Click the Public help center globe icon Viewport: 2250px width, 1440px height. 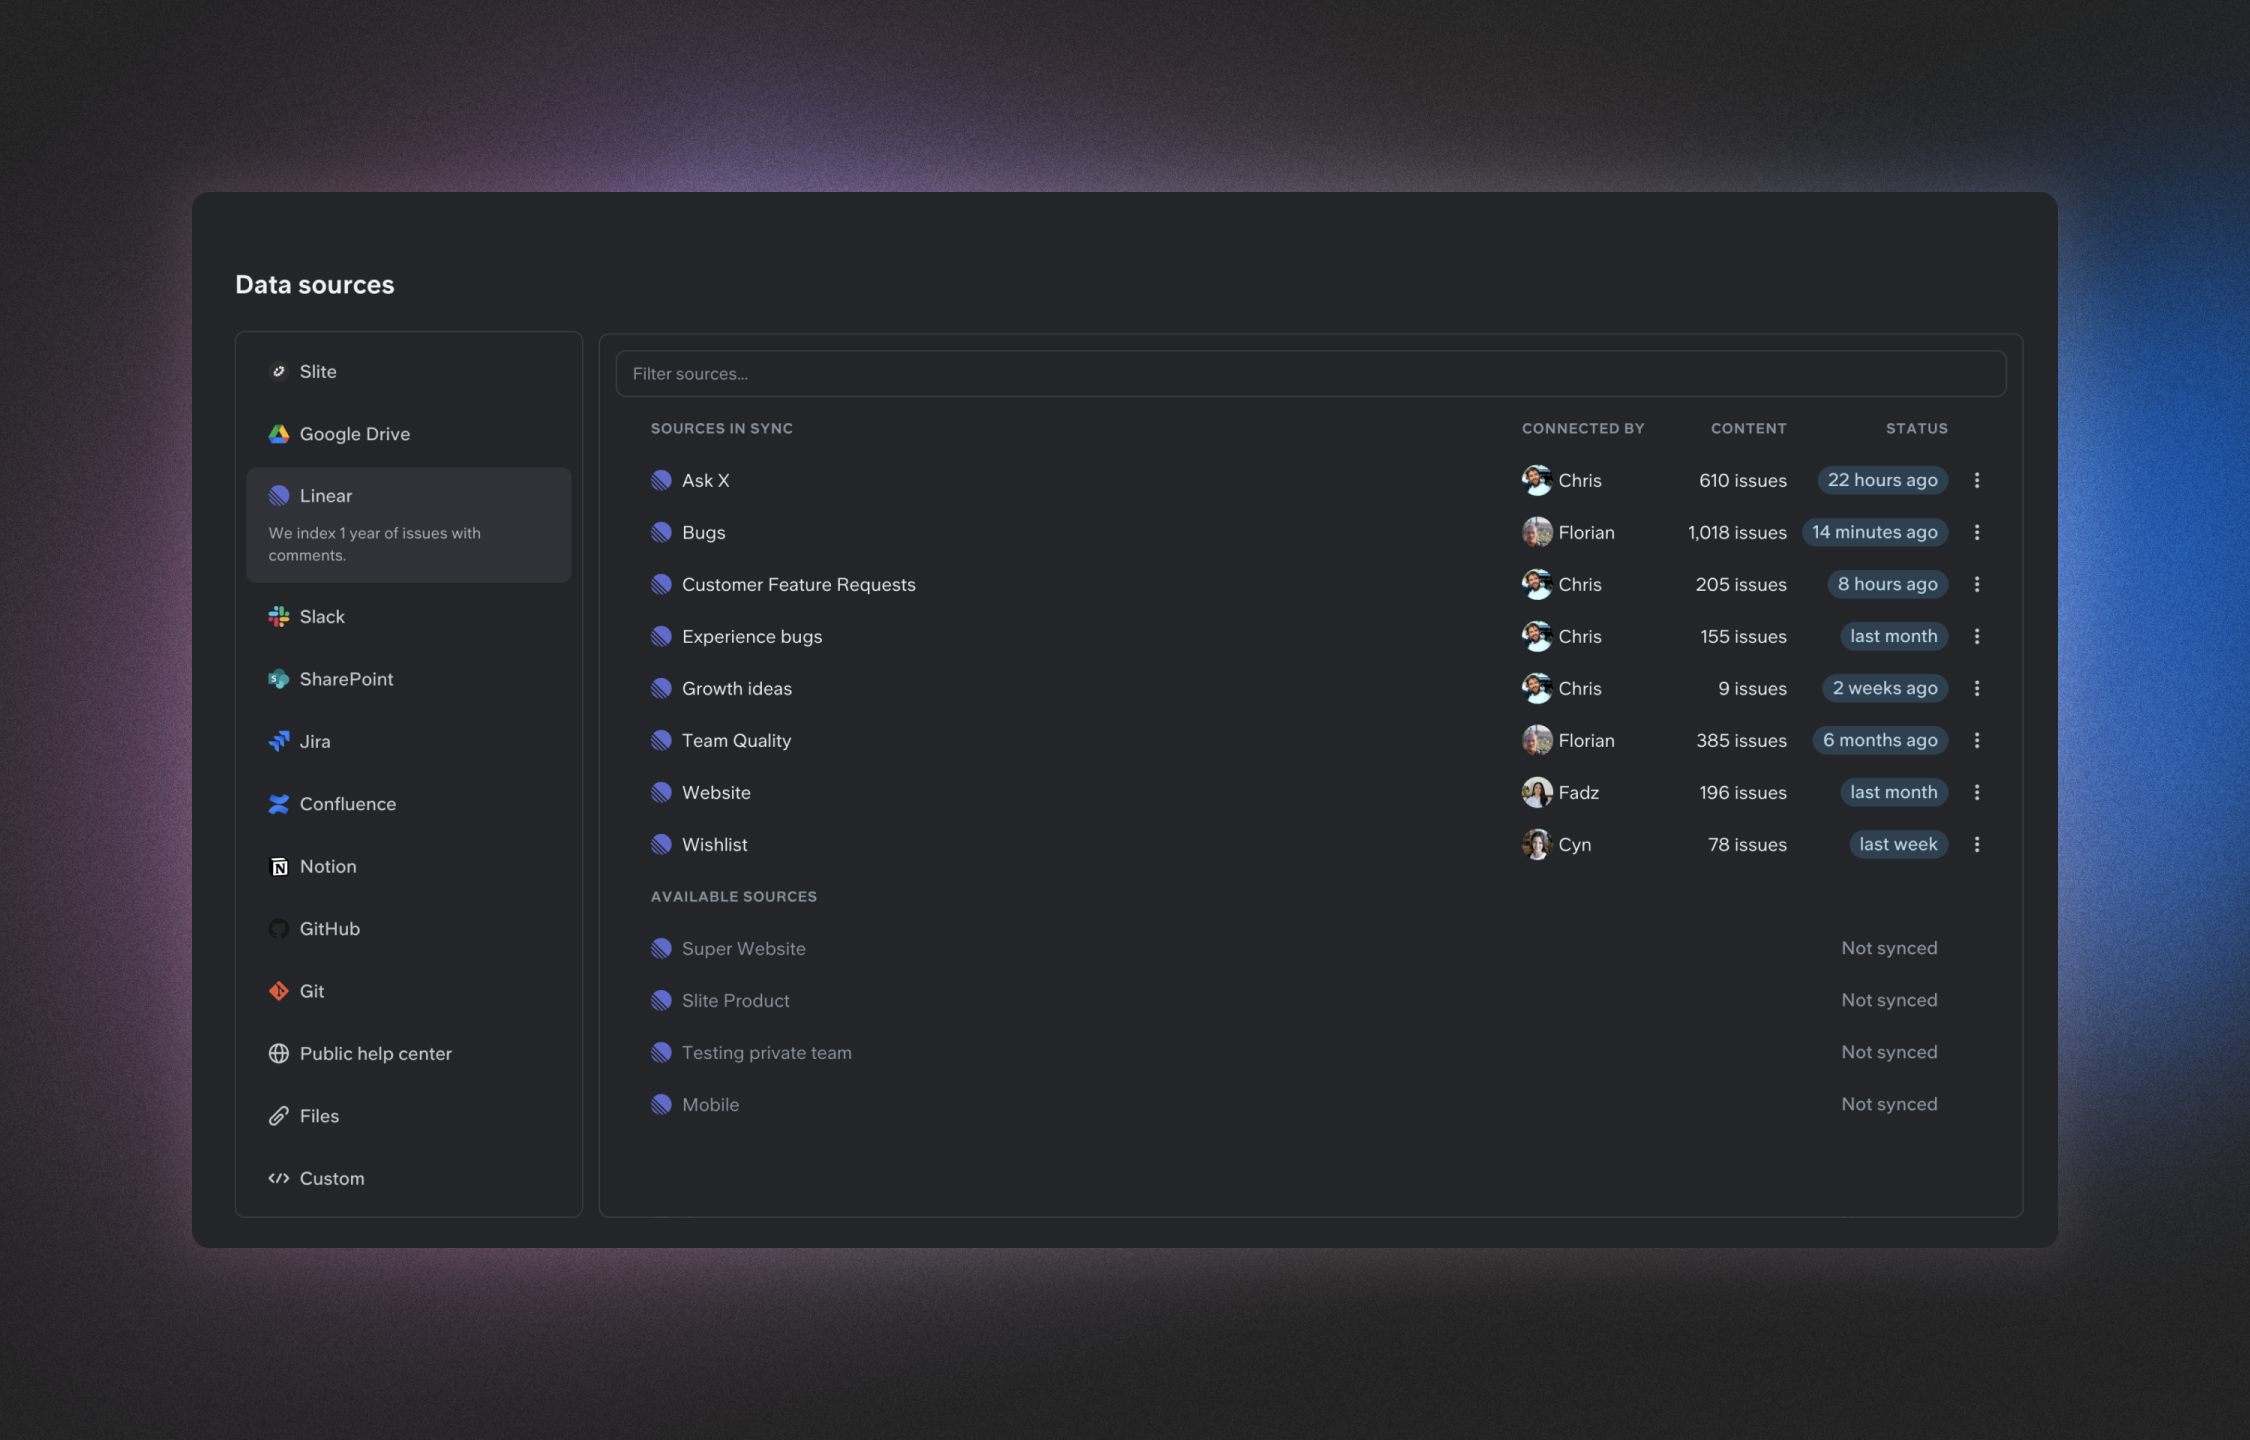[x=279, y=1053]
